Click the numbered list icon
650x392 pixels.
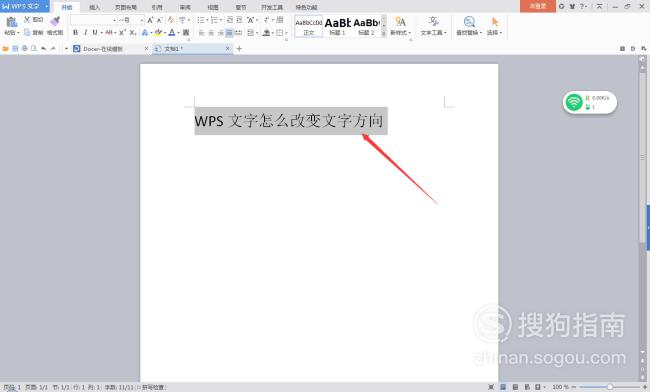[x=214, y=20]
